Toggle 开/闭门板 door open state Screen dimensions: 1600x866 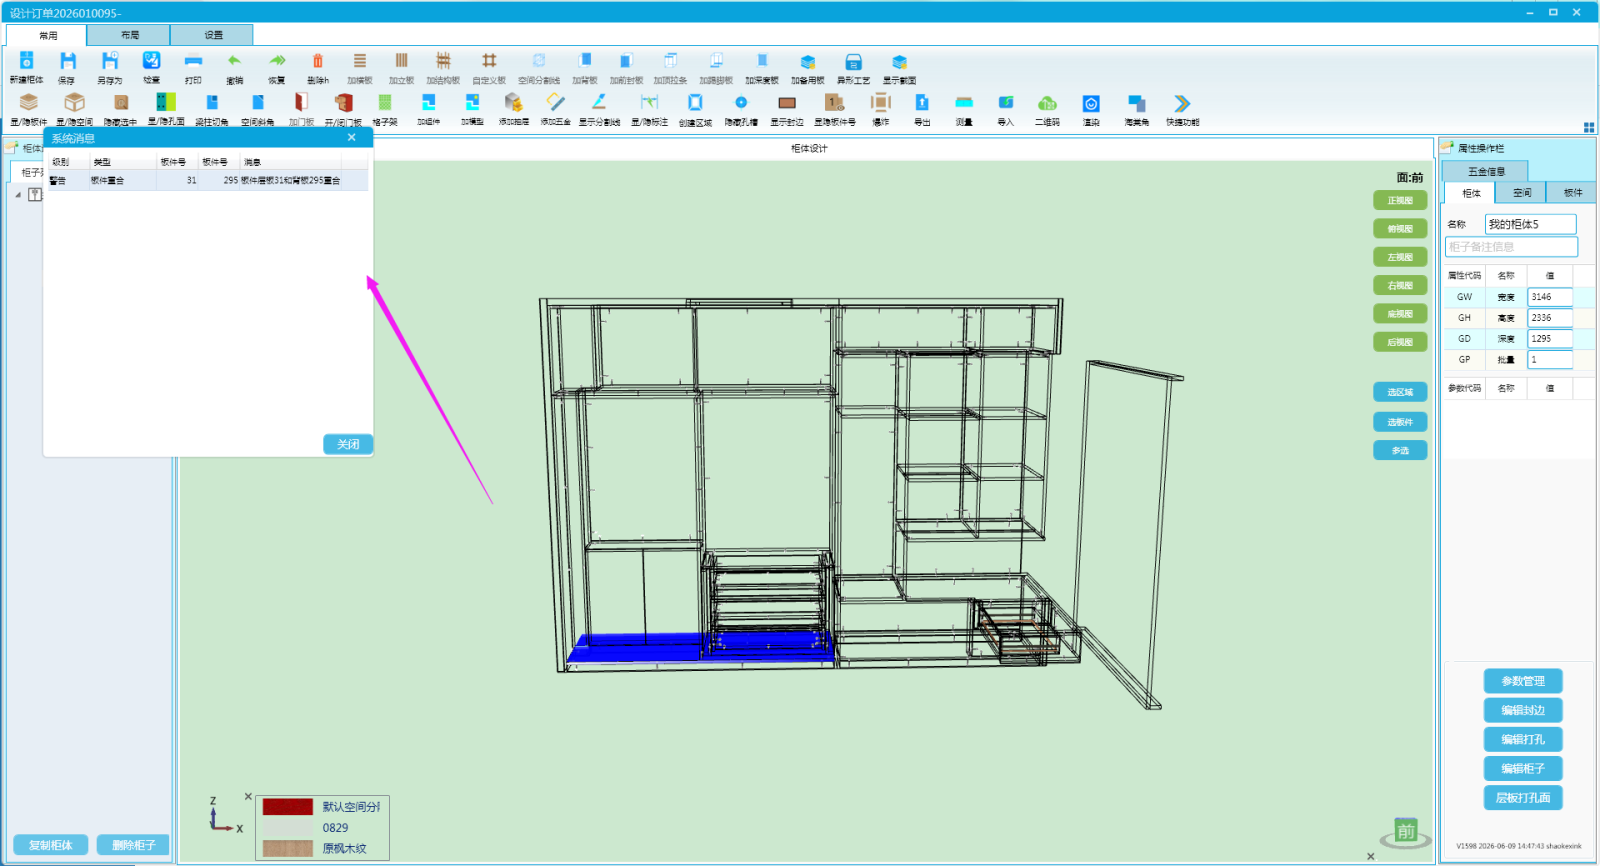click(x=343, y=109)
